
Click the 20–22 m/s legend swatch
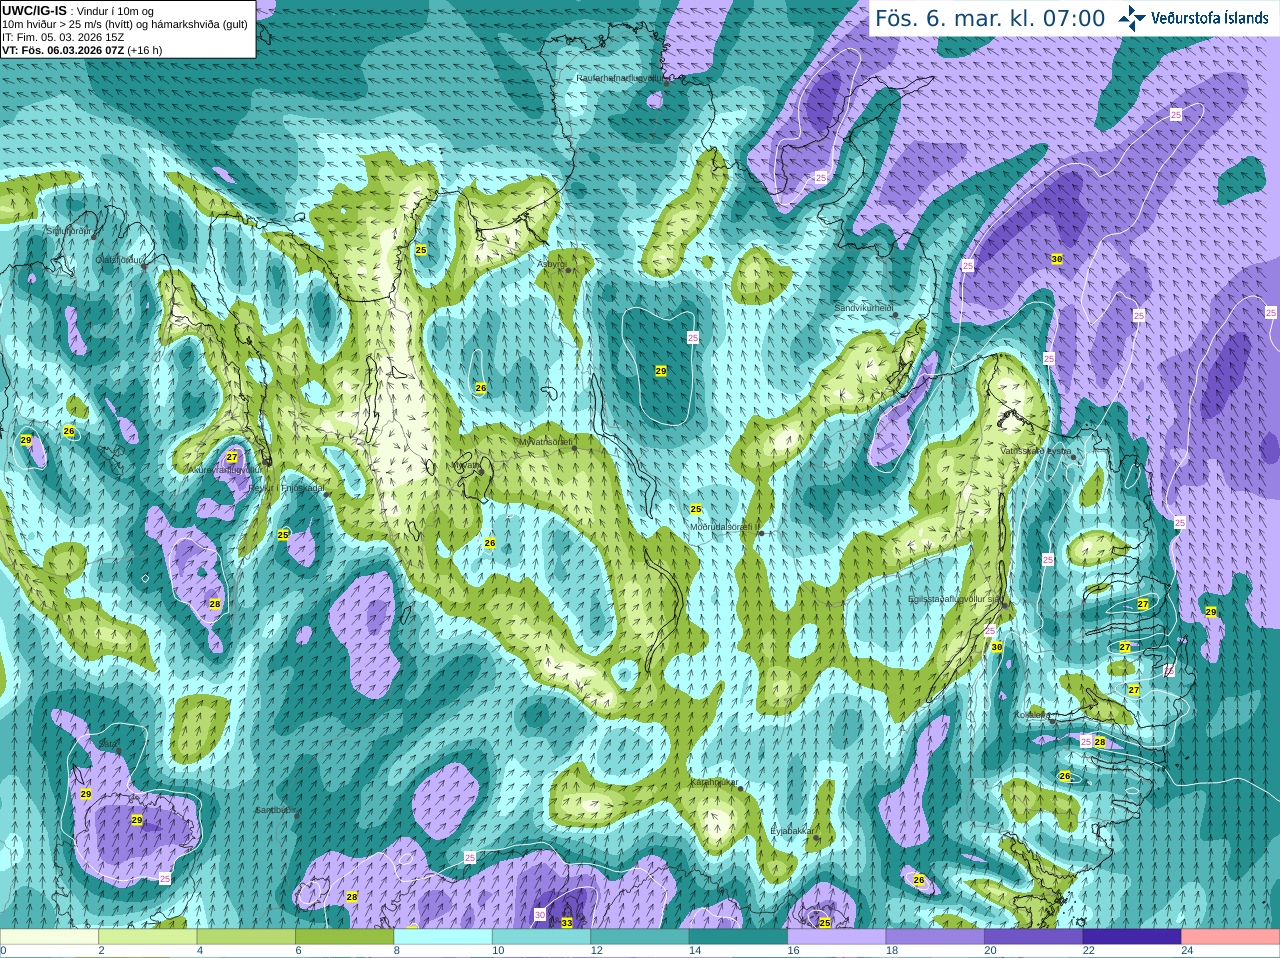[1034, 937]
